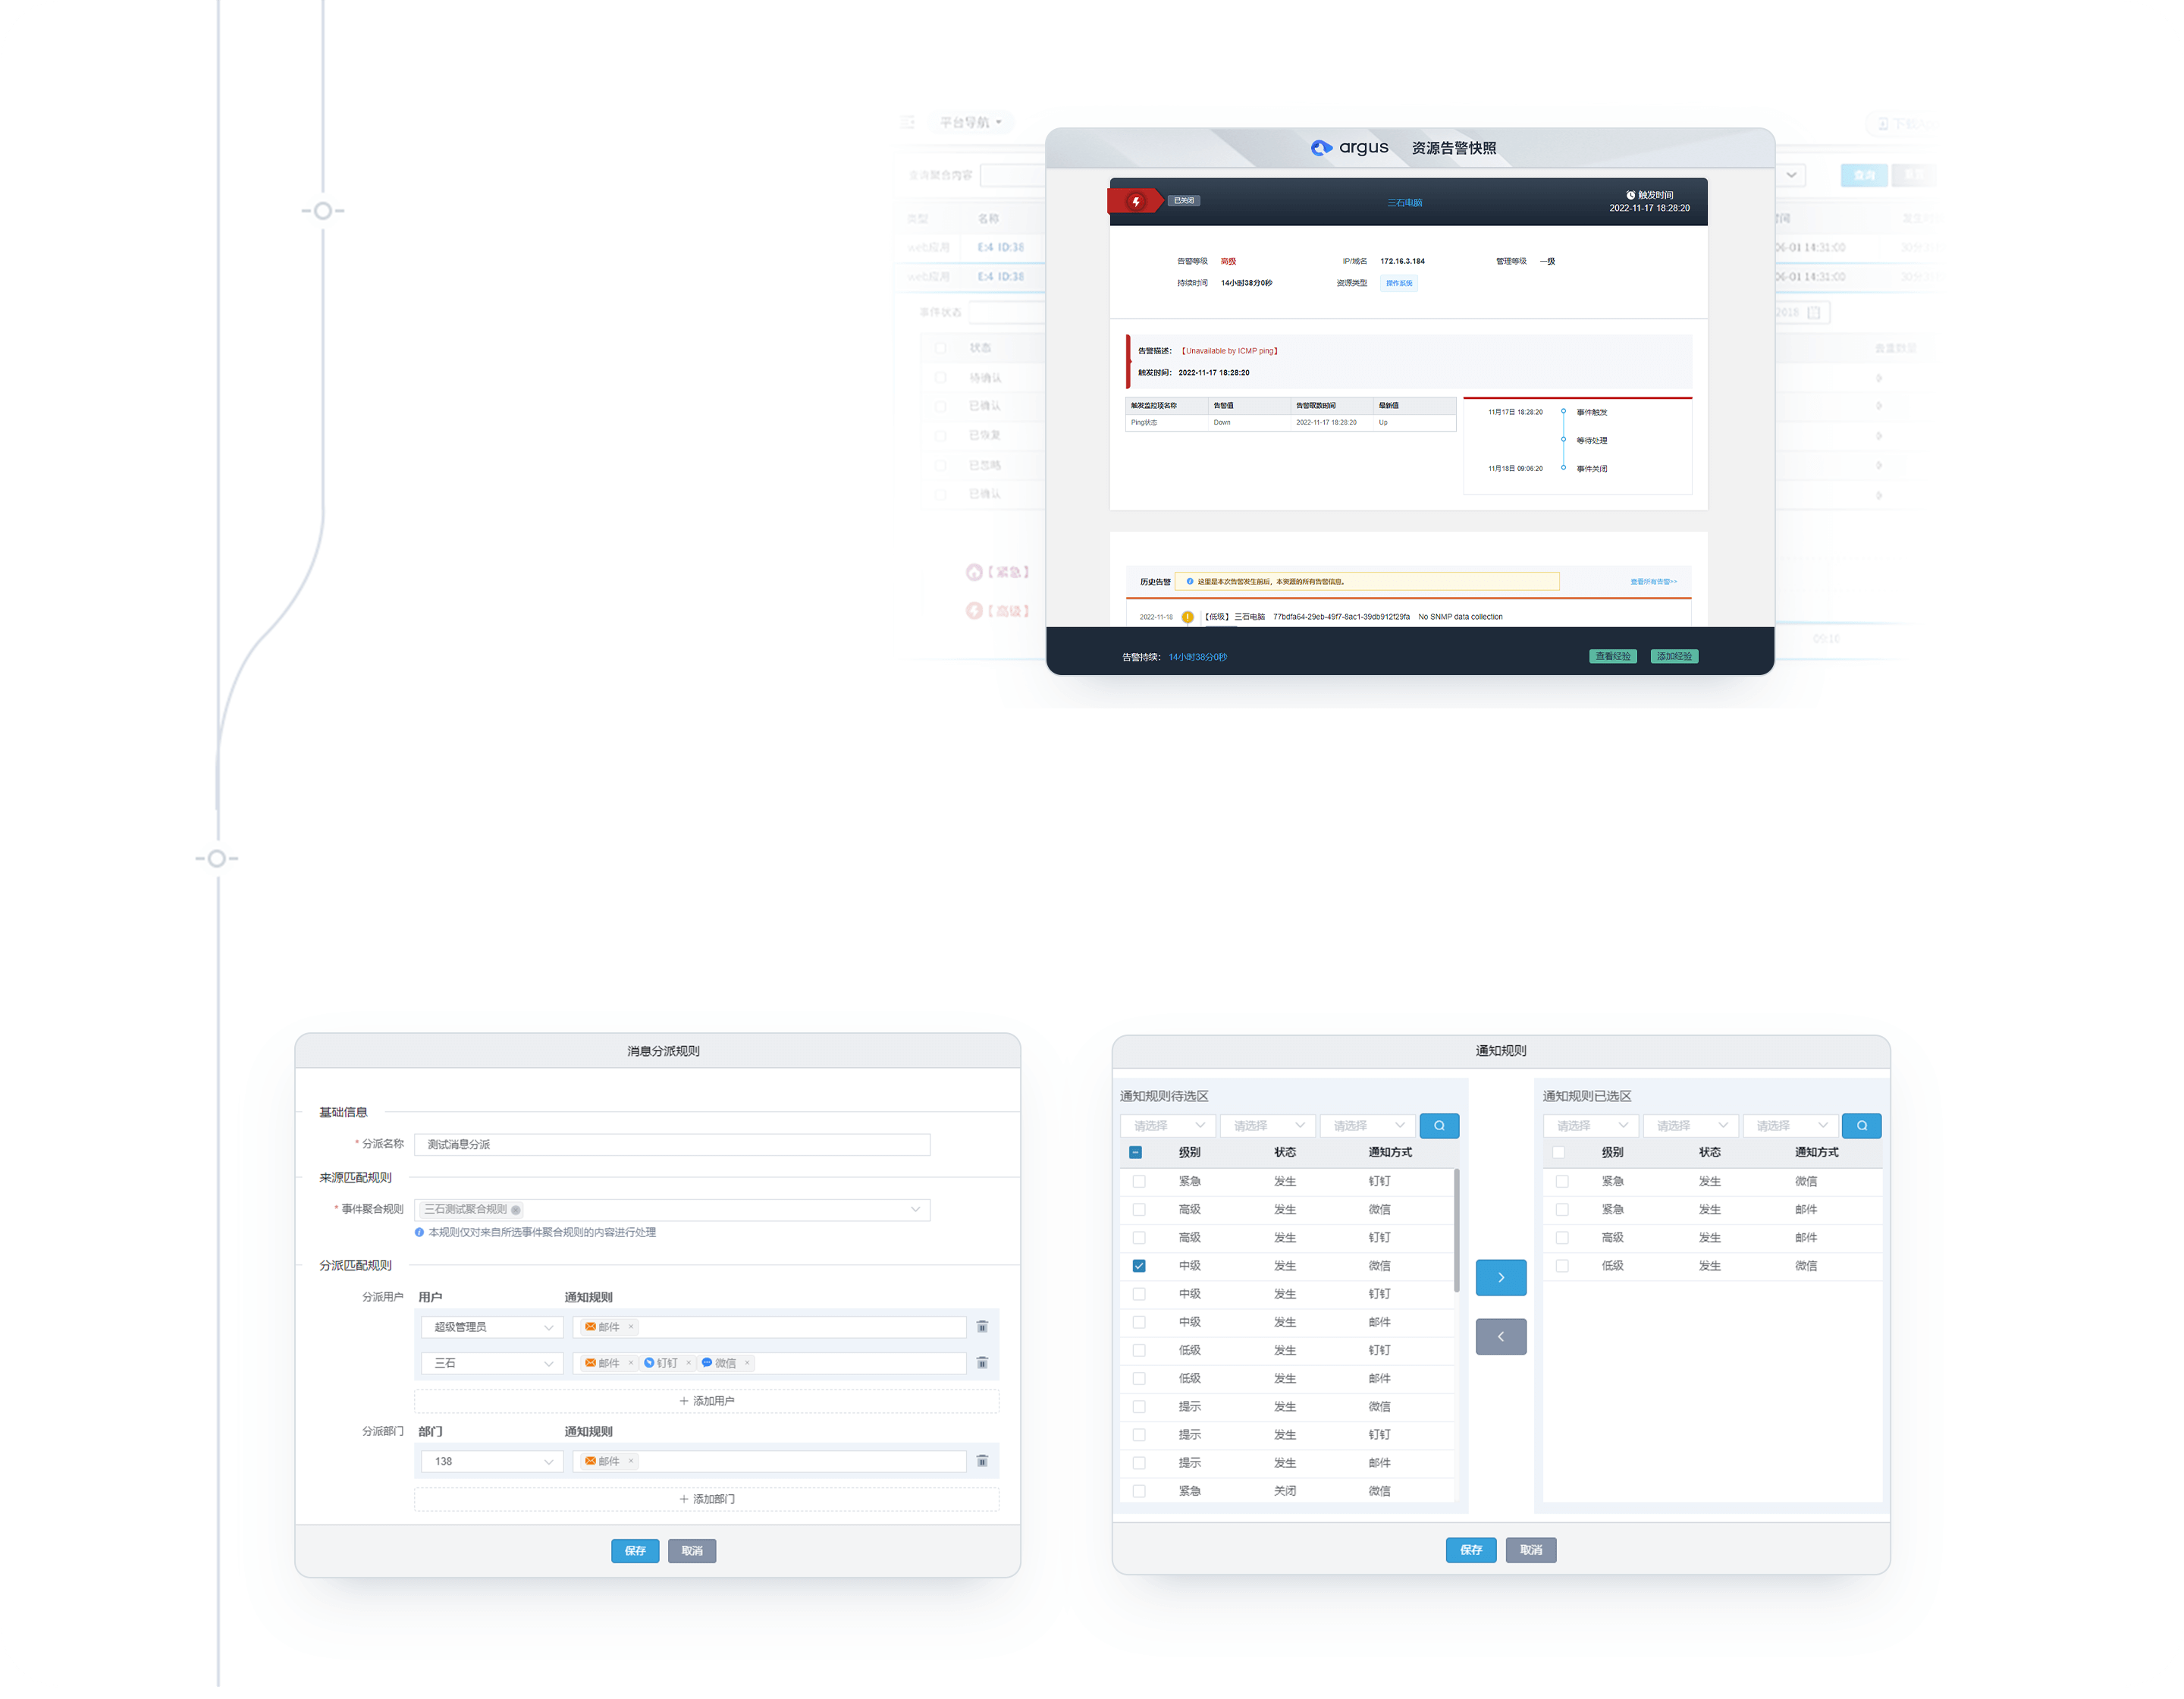Open the 138 department dropdown
This screenshot has height=1699, width=2184.
click(x=492, y=1461)
